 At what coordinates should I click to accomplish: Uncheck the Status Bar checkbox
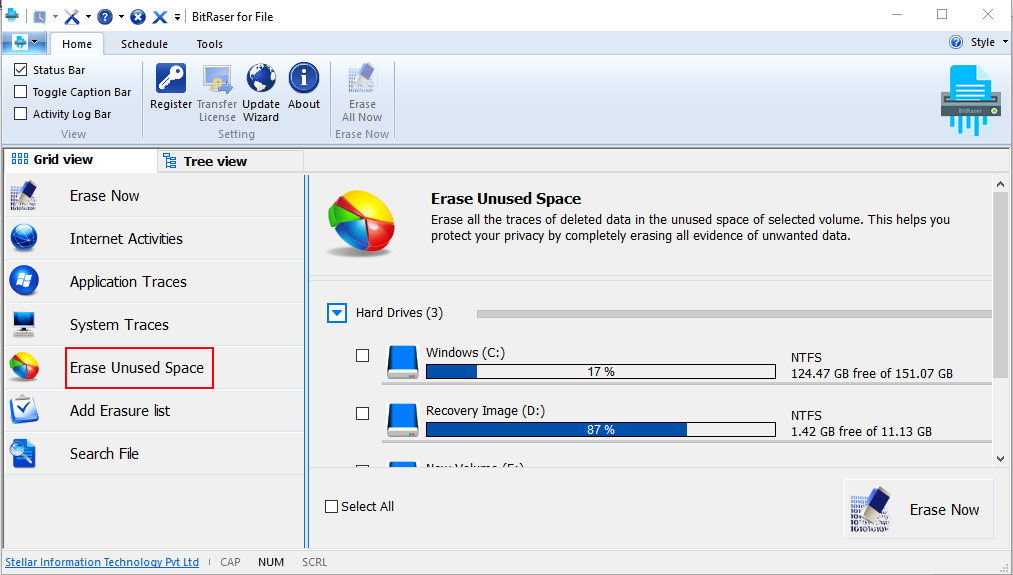21,69
